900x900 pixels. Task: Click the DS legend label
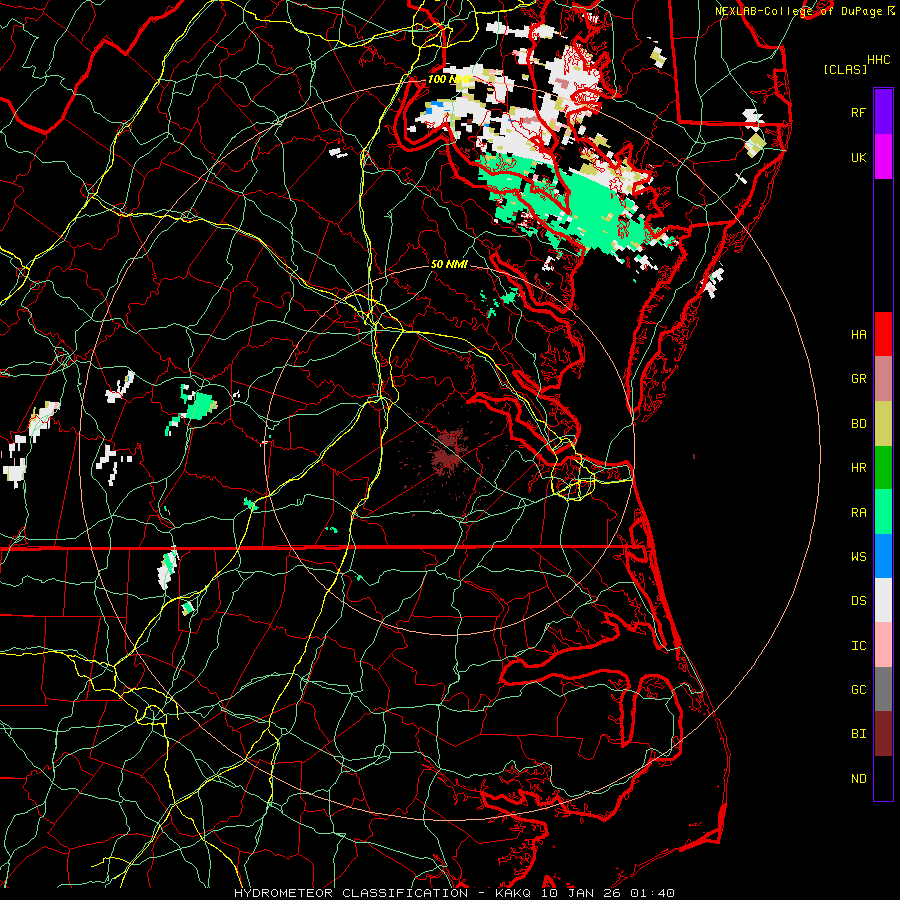pyautogui.click(x=858, y=601)
